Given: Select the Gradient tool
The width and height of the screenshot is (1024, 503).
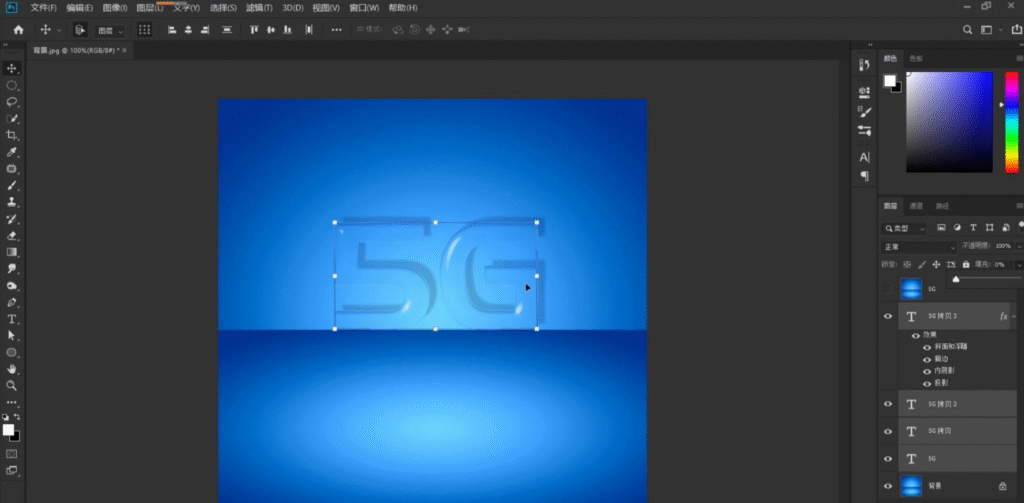Looking at the screenshot, I should pos(11,252).
